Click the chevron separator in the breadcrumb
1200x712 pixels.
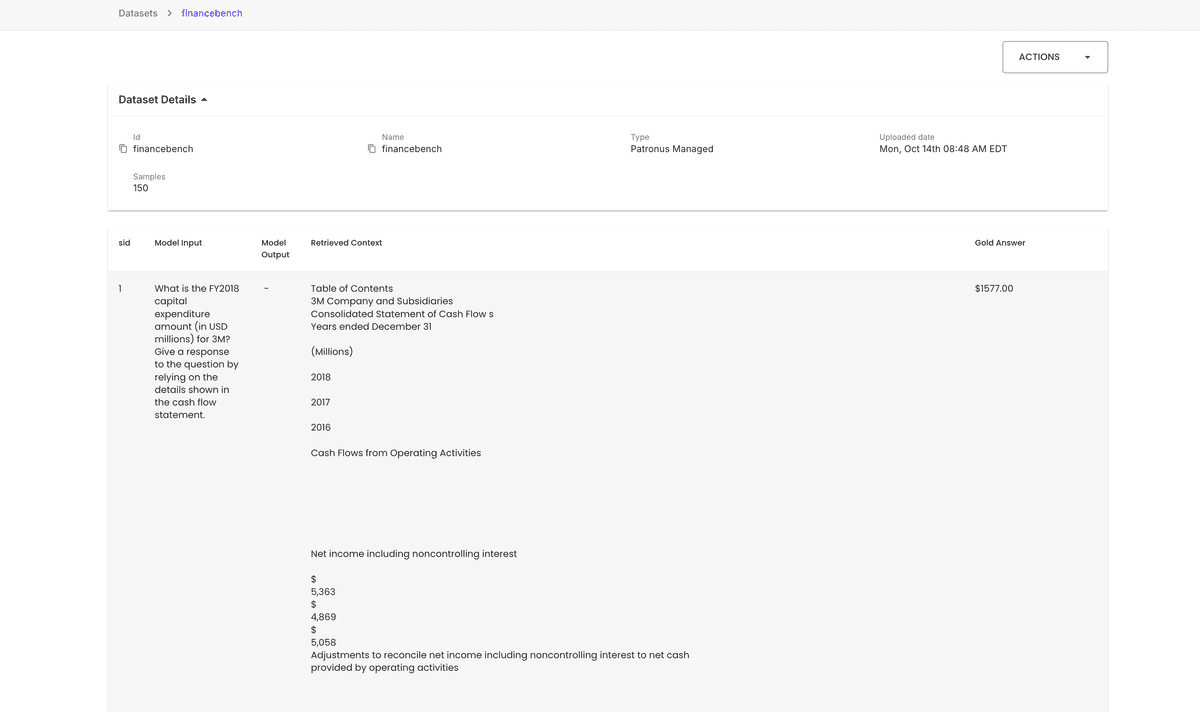tap(168, 13)
